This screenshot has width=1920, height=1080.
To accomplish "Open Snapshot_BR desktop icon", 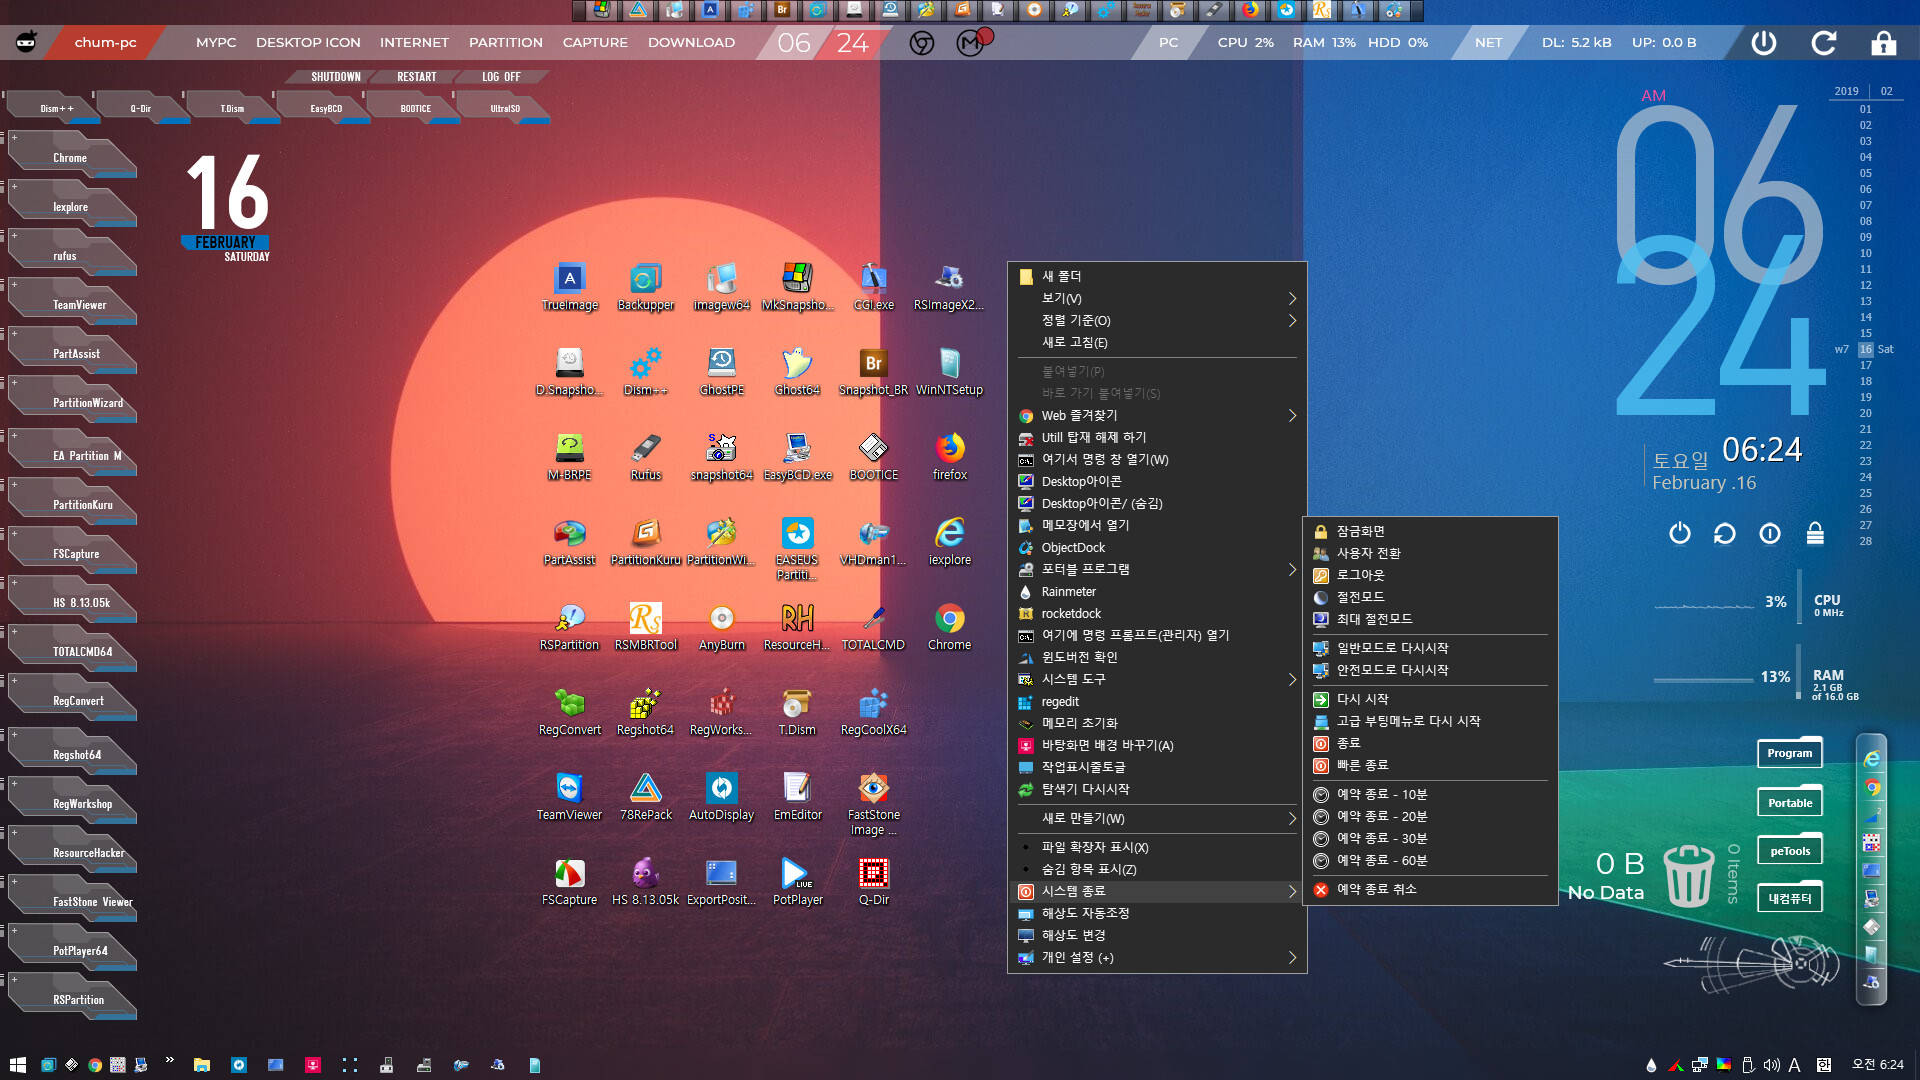I will point(873,372).
